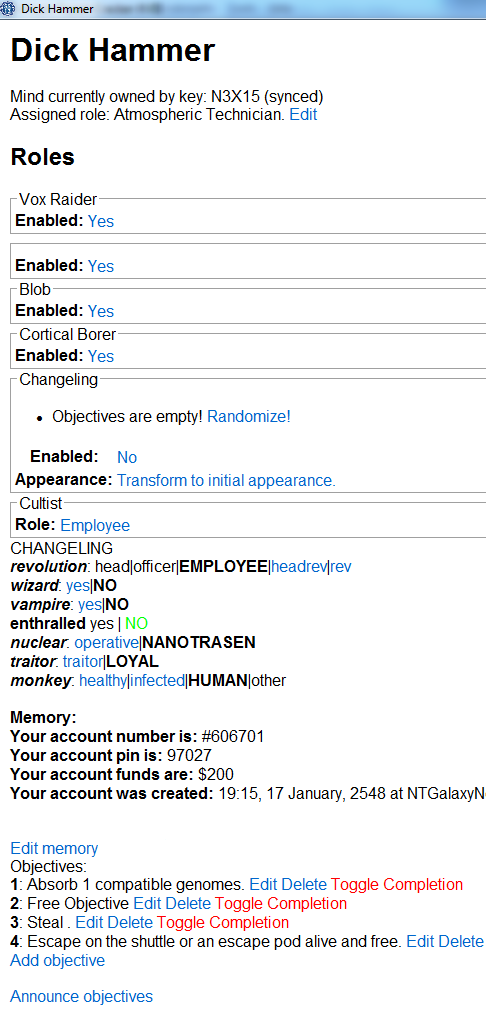This screenshot has height=1018, width=486.
Task: Toggle Changeling Enabled No
Action: [x=127, y=457]
